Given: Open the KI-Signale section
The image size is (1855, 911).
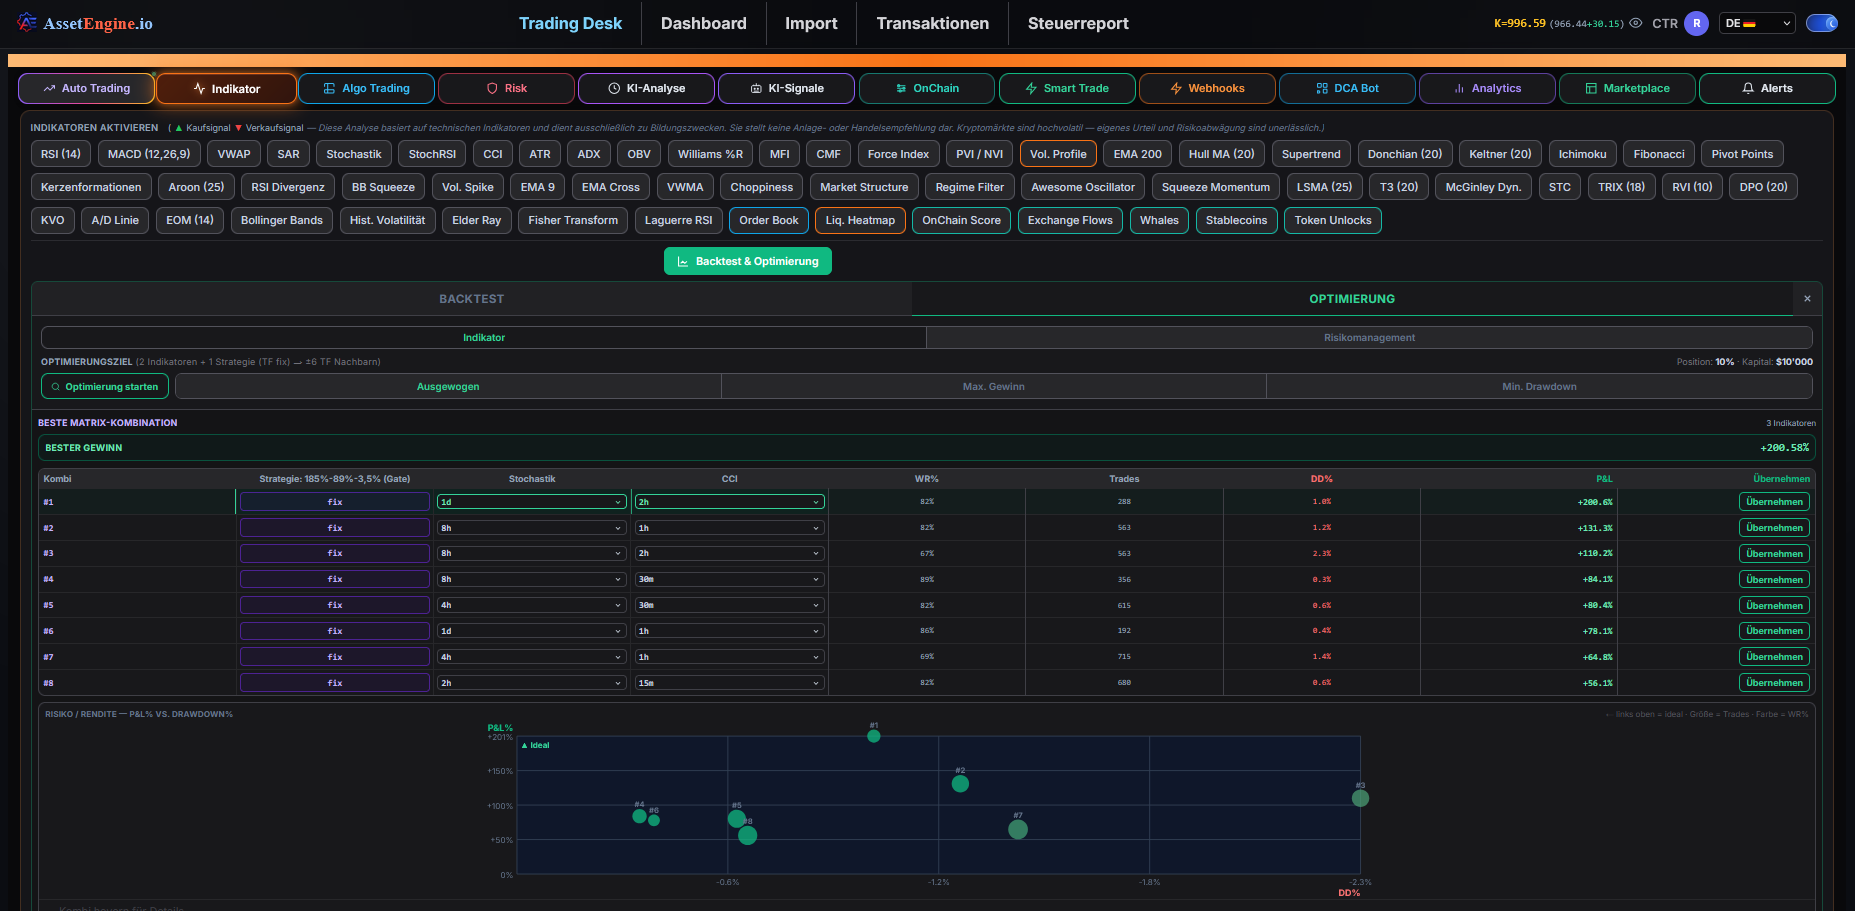Looking at the screenshot, I should pos(786,88).
